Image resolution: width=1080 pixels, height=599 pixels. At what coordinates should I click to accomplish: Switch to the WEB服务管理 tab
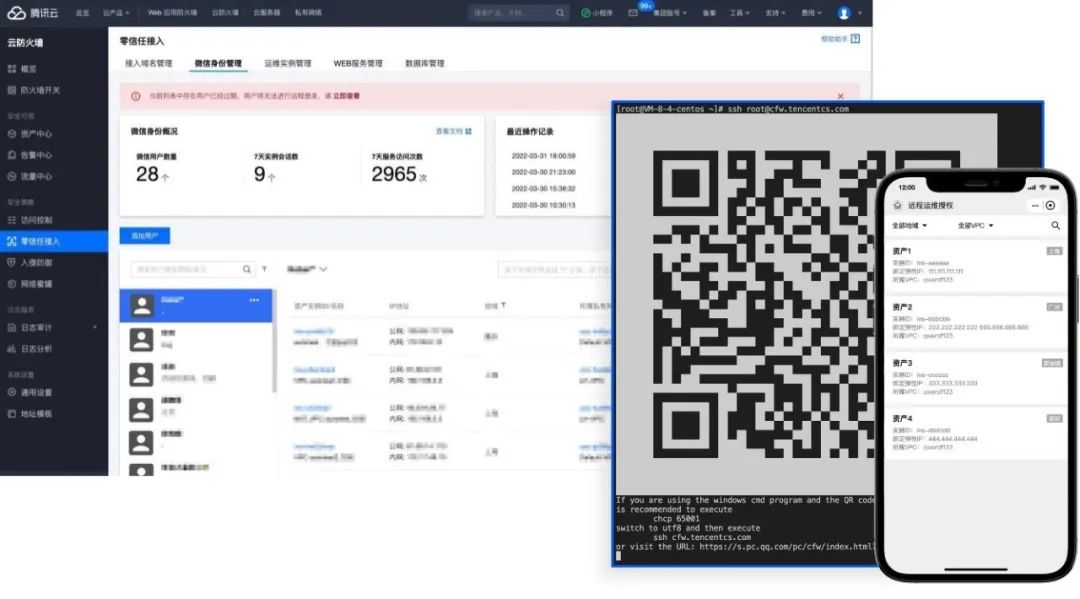357,63
